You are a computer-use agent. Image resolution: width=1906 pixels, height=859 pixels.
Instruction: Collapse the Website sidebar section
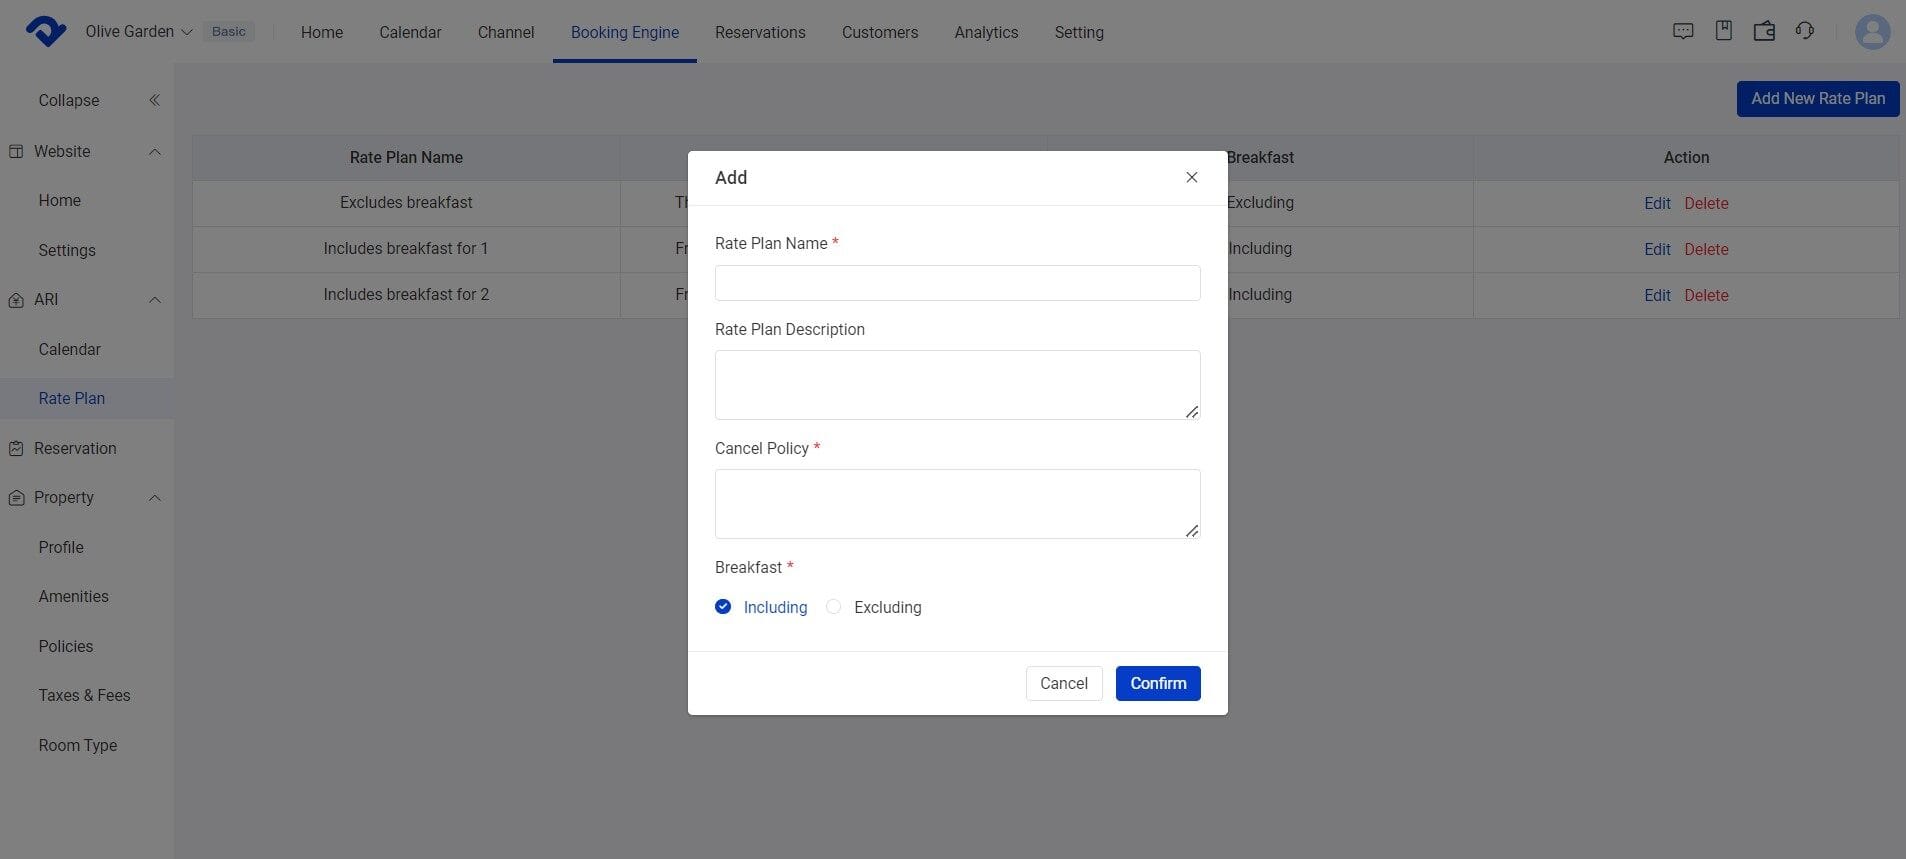pos(154,152)
